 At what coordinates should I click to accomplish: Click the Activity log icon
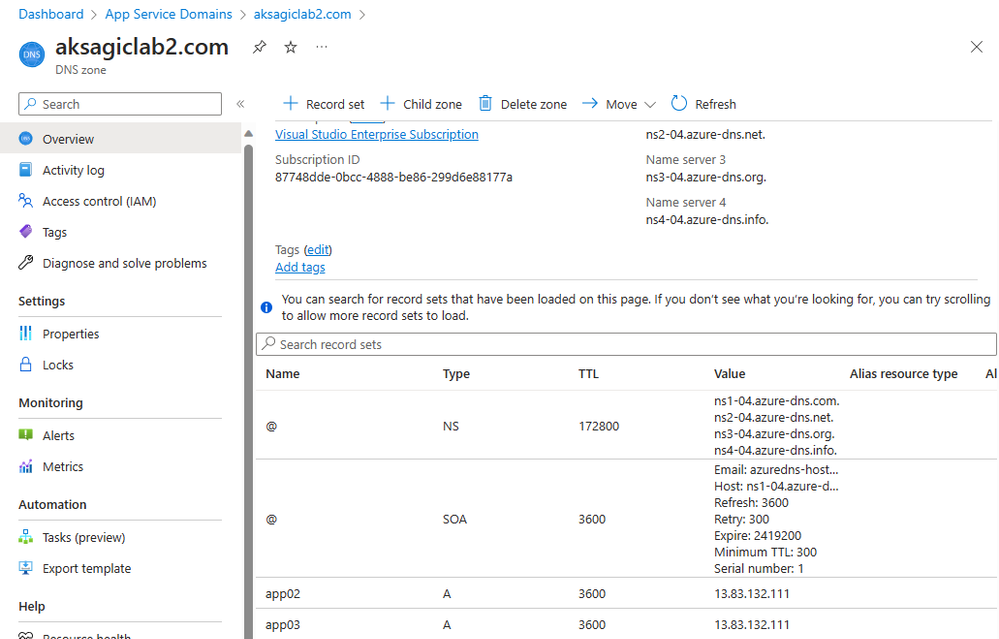click(x=25, y=169)
